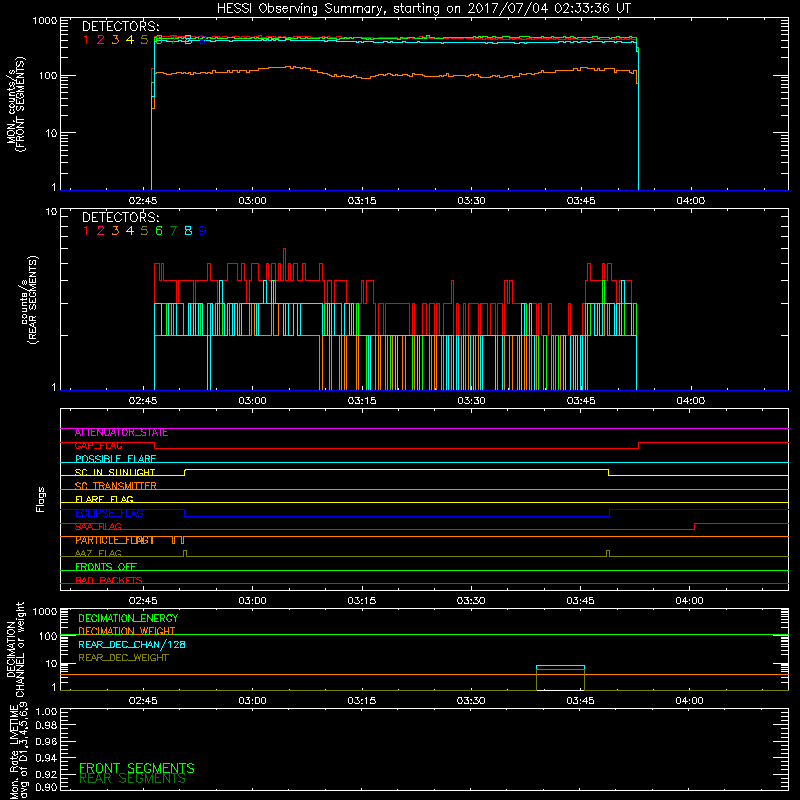This screenshot has height=800, width=800.
Task: Select detector 1 in rear segments legend
Action: 86,231
